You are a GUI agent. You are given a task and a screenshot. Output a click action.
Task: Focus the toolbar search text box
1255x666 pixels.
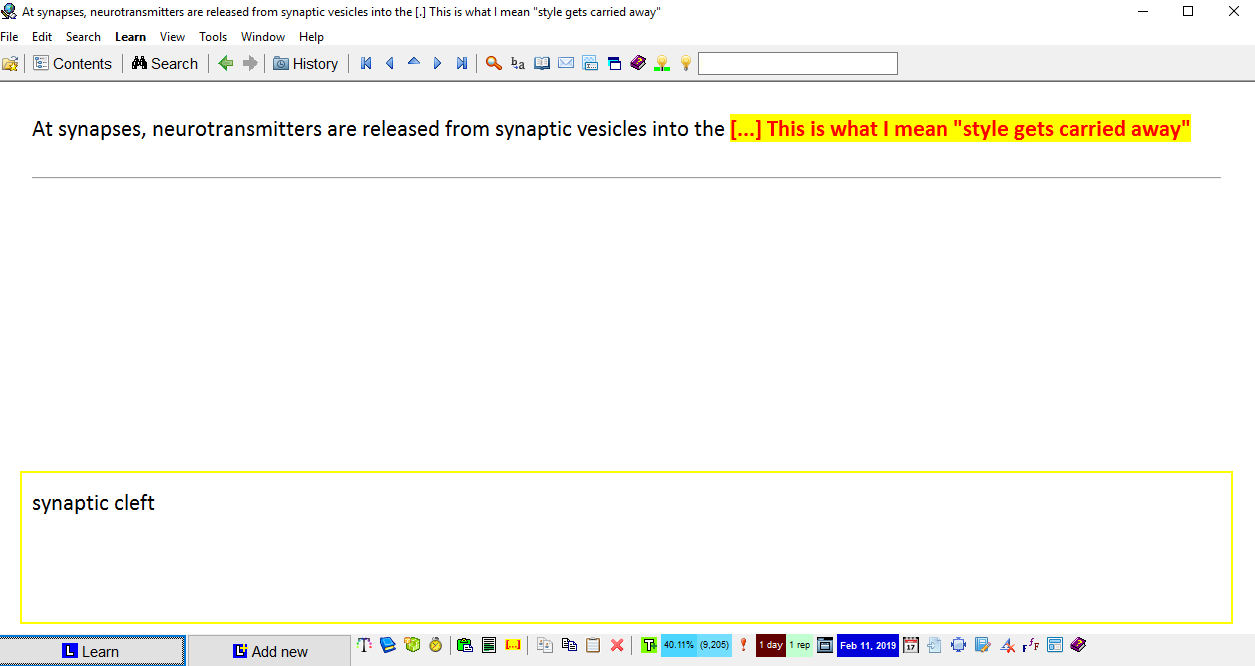click(798, 64)
